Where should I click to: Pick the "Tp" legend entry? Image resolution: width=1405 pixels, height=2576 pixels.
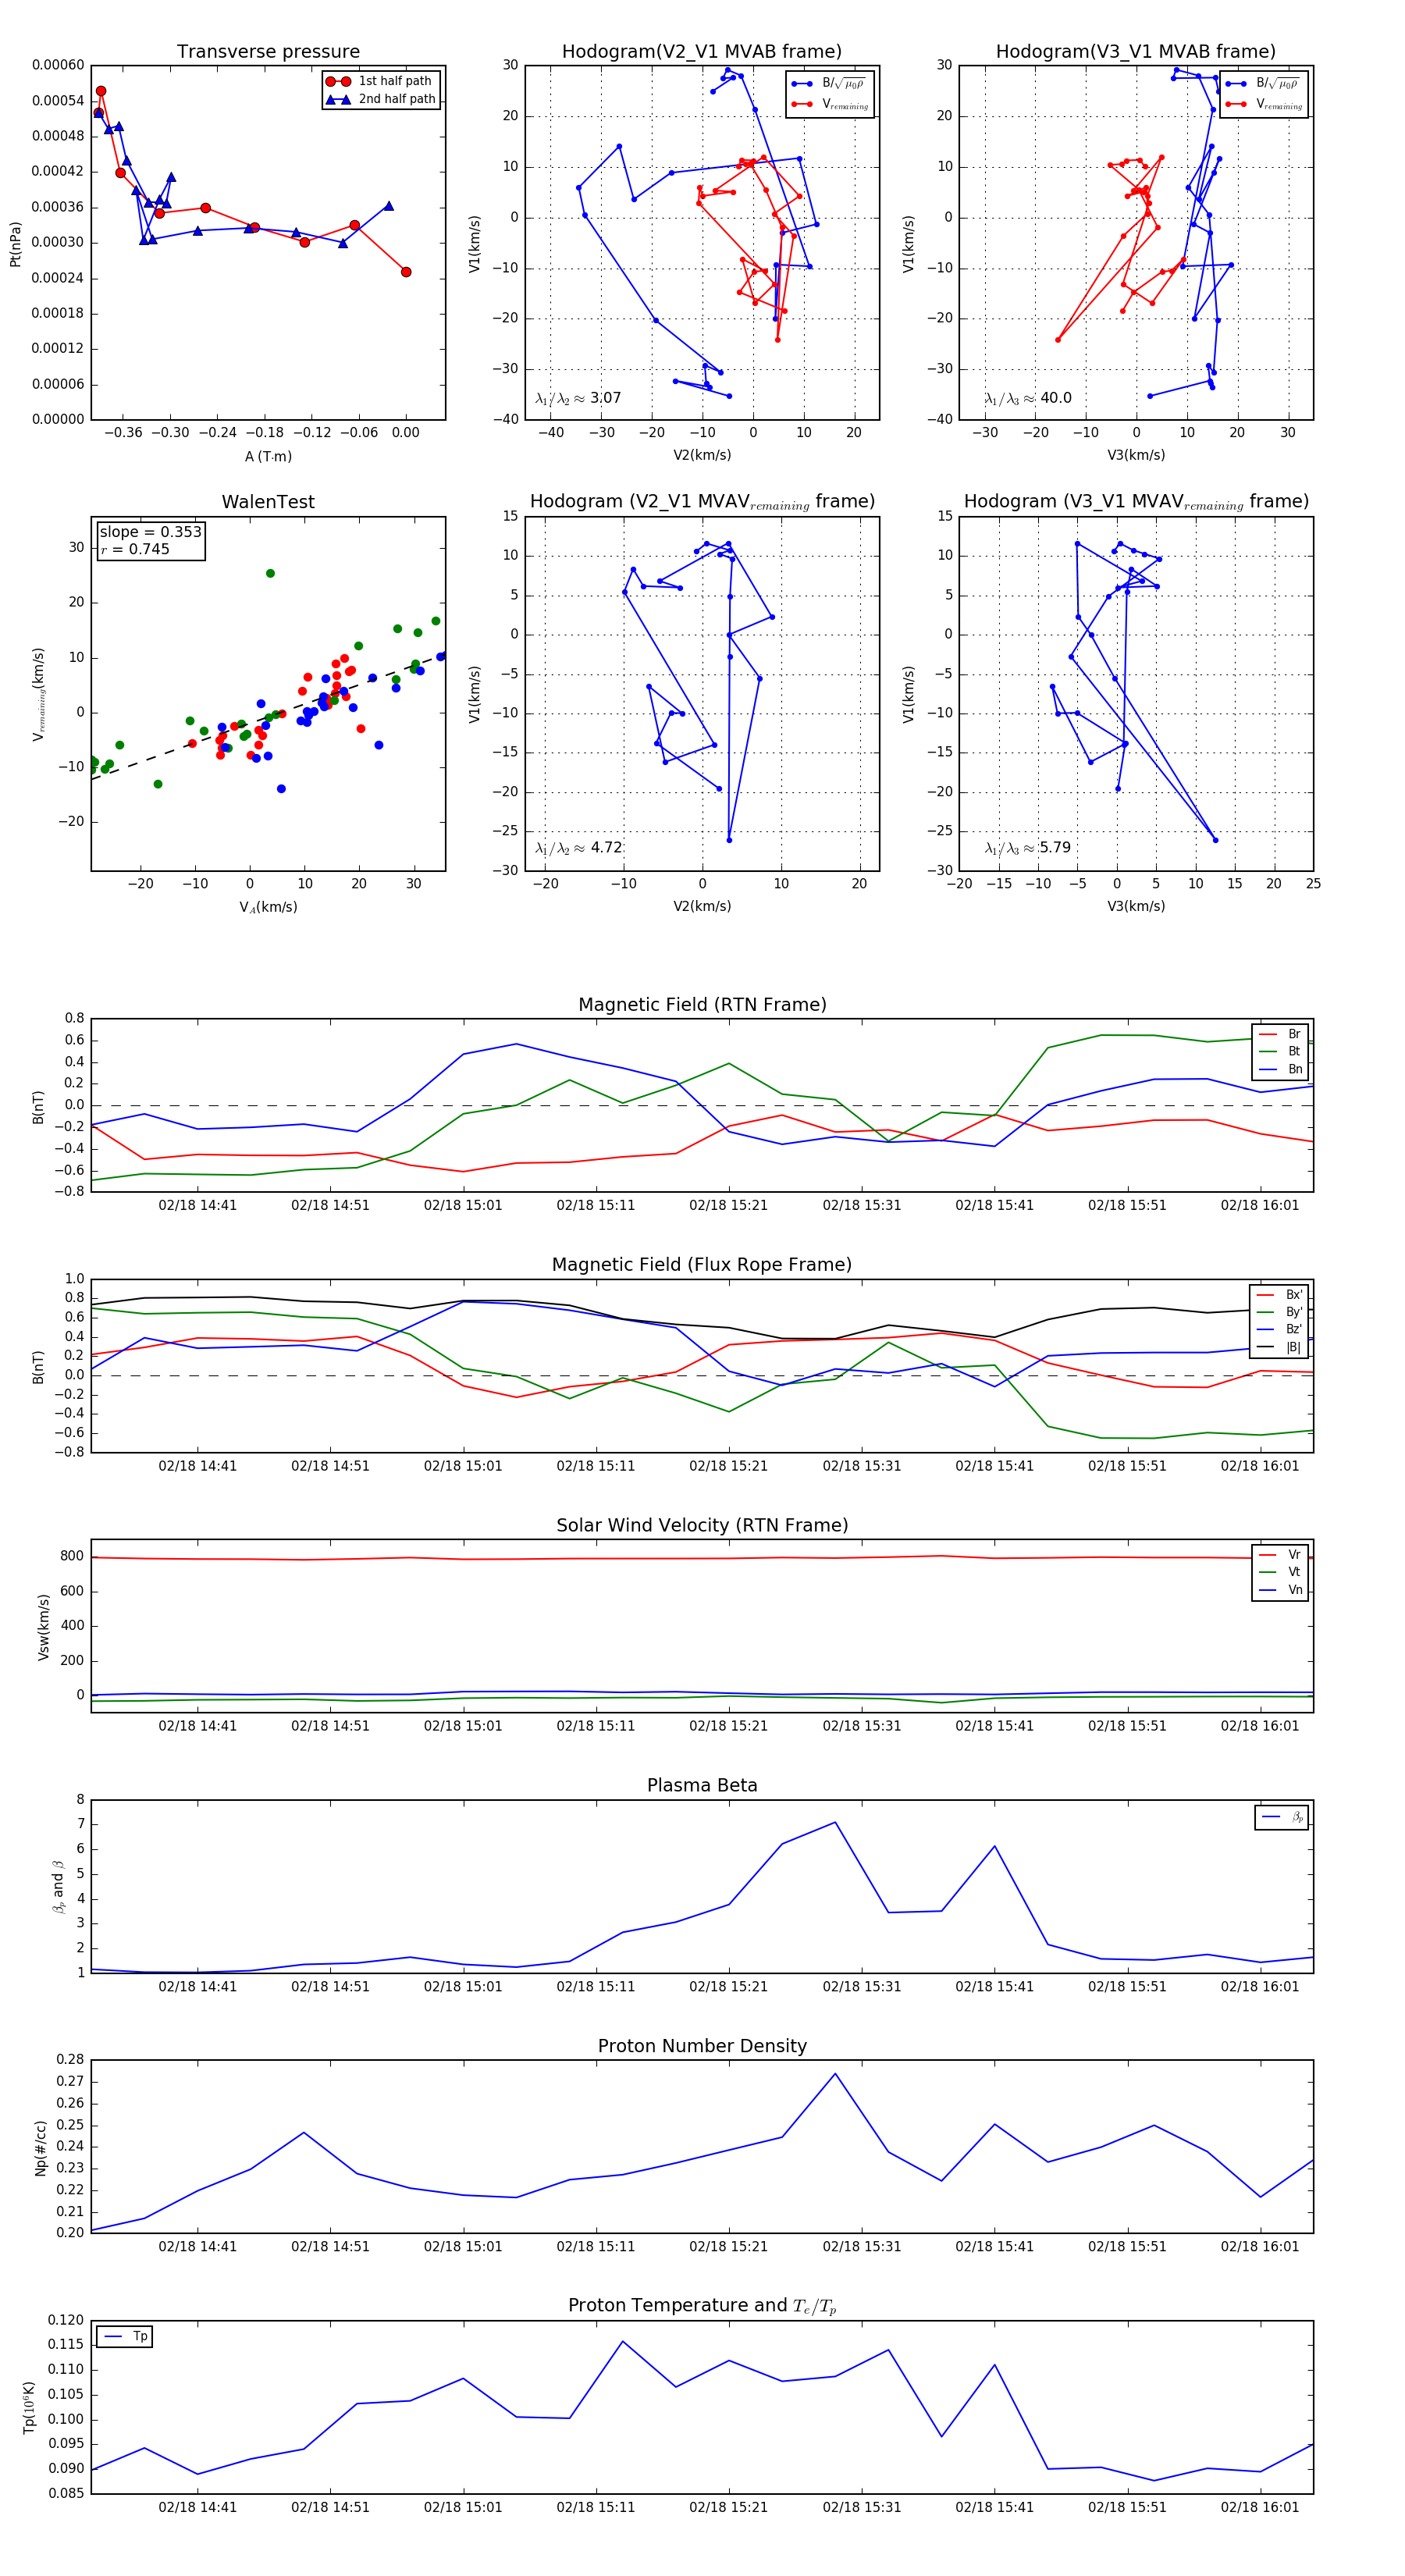point(125,2337)
